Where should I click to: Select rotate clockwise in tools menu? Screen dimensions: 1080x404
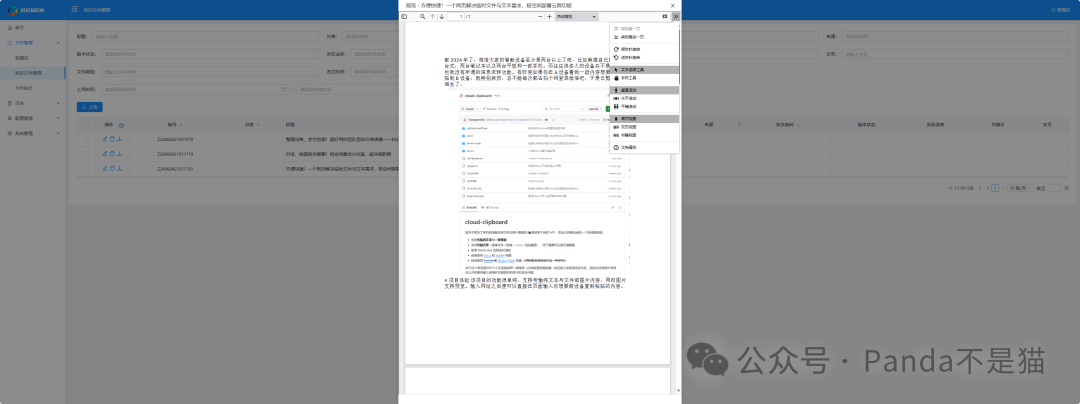(x=644, y=50)
